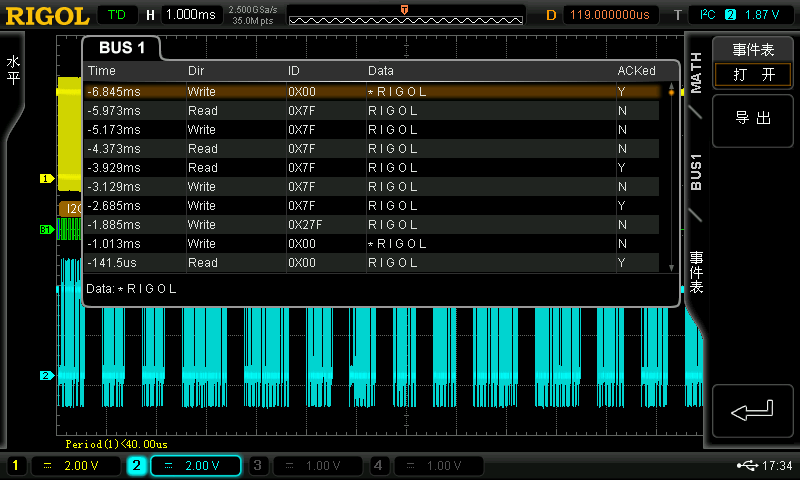Click the RIGOL logo
800x480 pixels.
coord(47,16)
